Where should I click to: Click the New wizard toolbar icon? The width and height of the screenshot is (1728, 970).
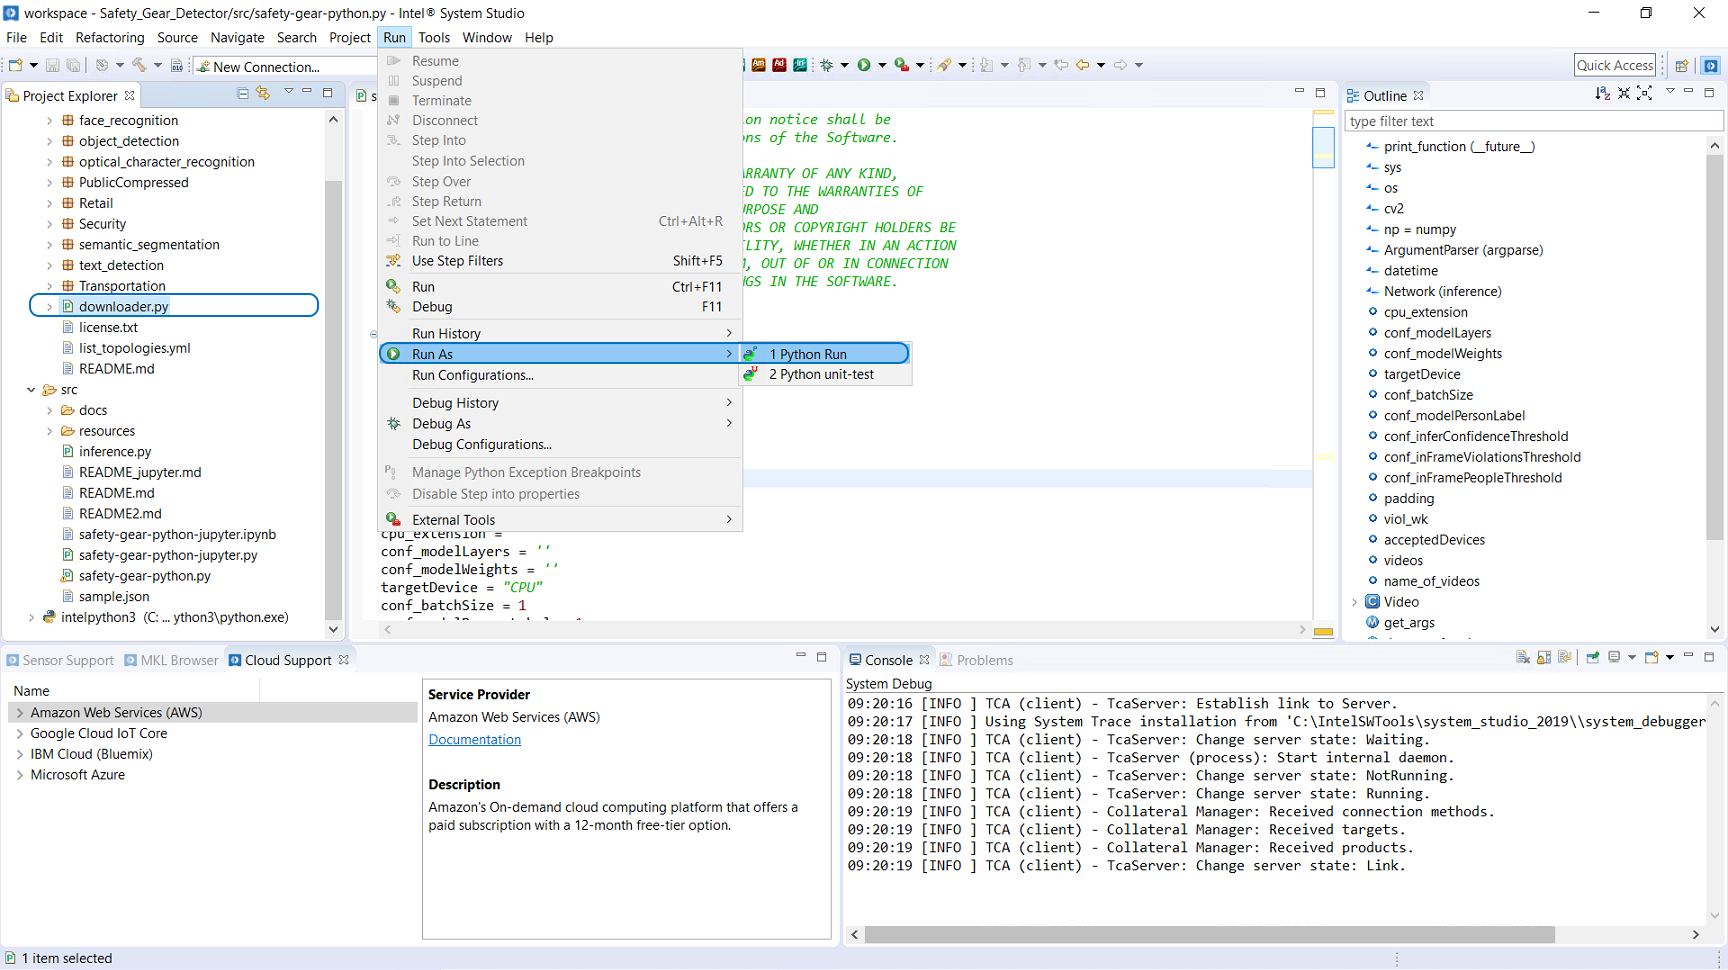point(16,66)
